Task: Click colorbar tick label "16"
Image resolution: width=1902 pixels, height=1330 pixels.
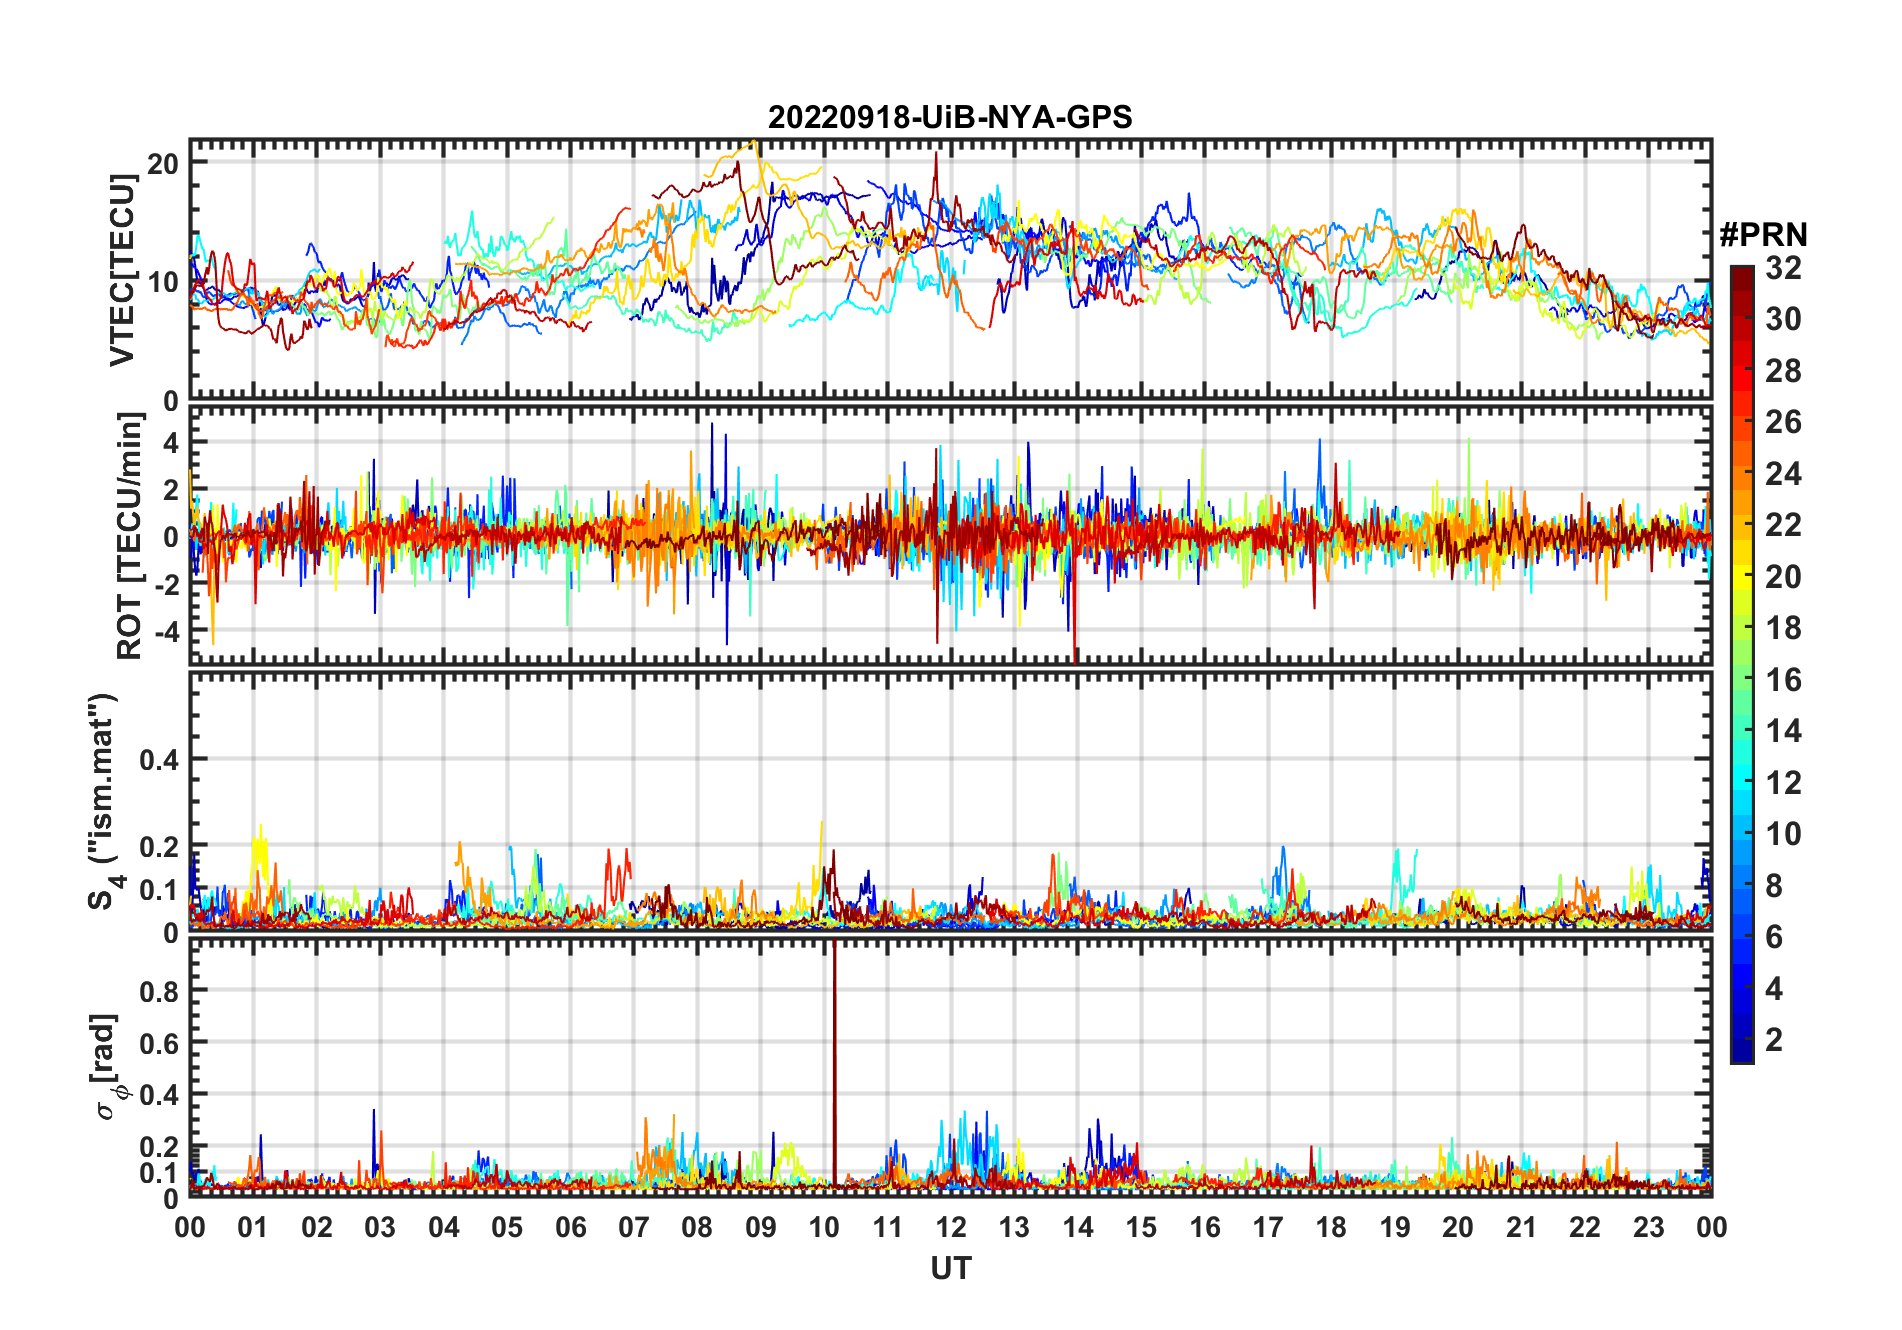Action: coord(1783,680)
